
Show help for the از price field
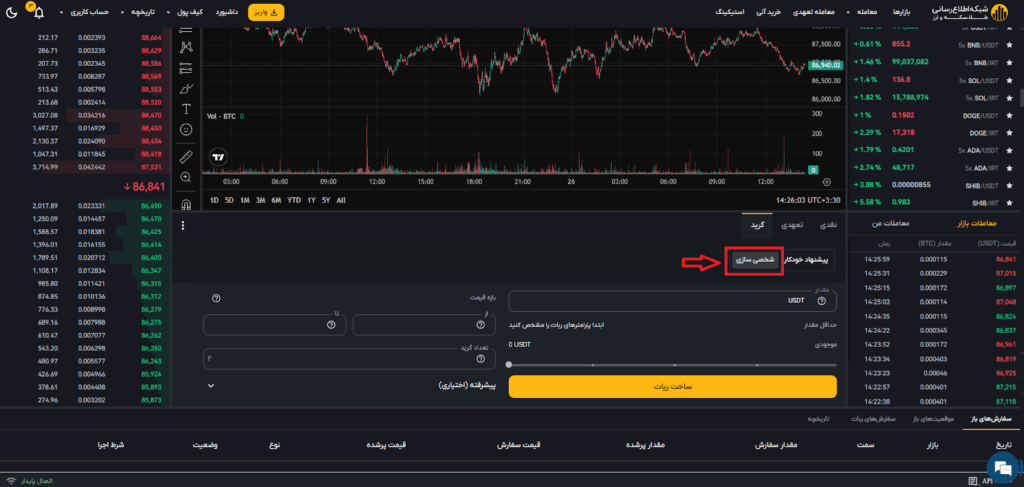coord(481,324)
